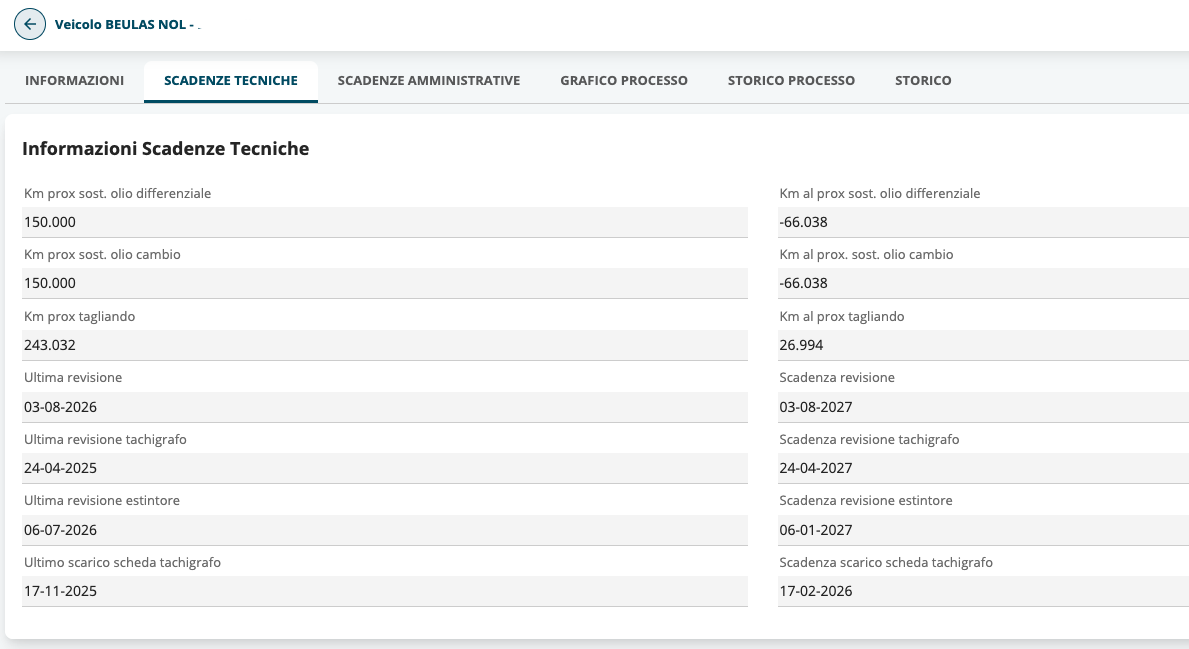Select Ultima revisione tachigrafo field 24-04-2025
This screenshot has width=1189, height=649.
385,468
